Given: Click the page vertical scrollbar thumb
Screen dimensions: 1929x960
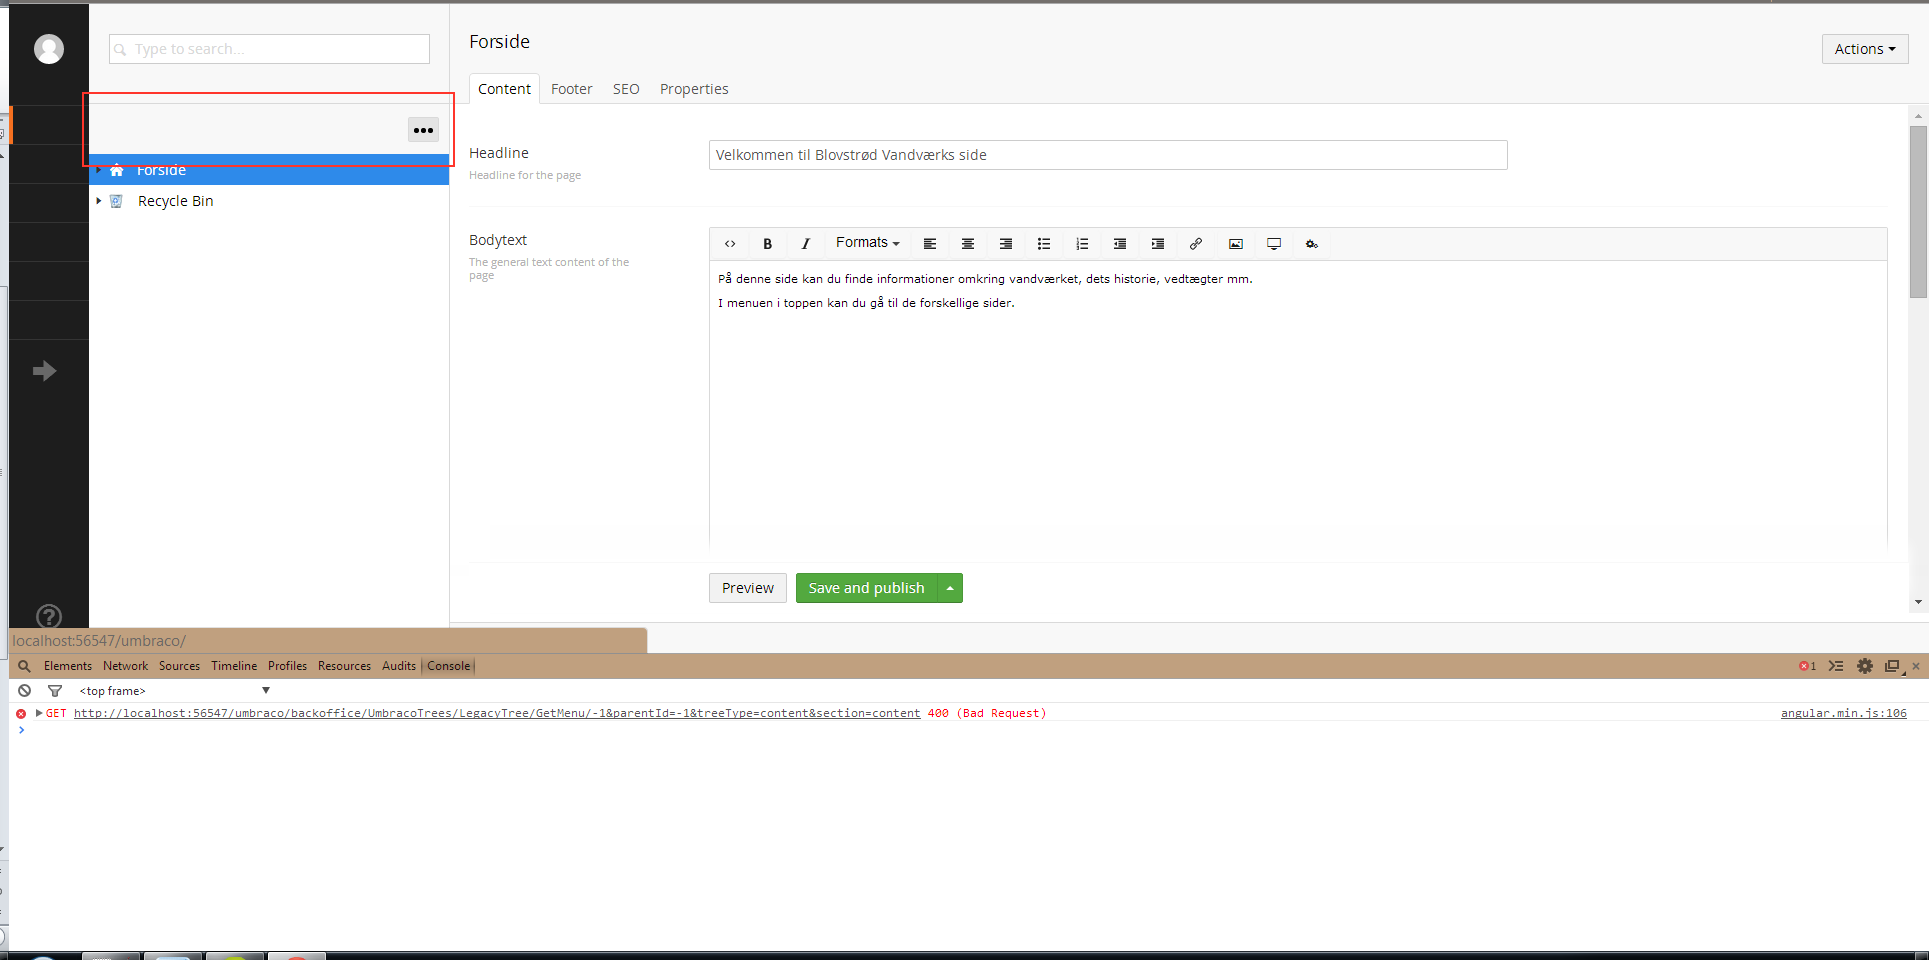Looking at the screenshot, I should tap(1918, 212).
